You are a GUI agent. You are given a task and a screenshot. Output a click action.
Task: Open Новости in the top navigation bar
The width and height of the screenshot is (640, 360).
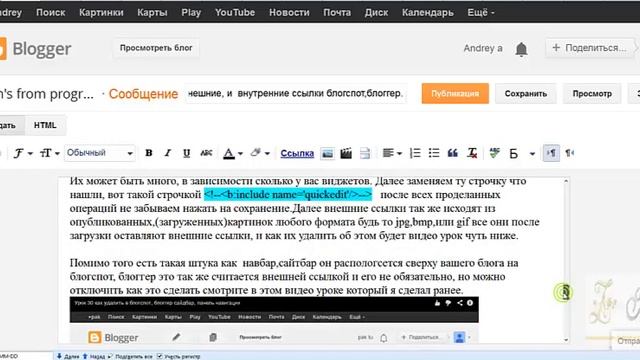coord(289,13)
